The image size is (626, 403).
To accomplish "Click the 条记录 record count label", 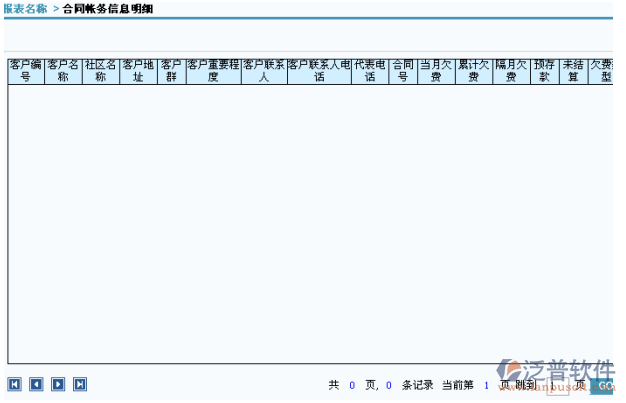I will click(417, 385).
